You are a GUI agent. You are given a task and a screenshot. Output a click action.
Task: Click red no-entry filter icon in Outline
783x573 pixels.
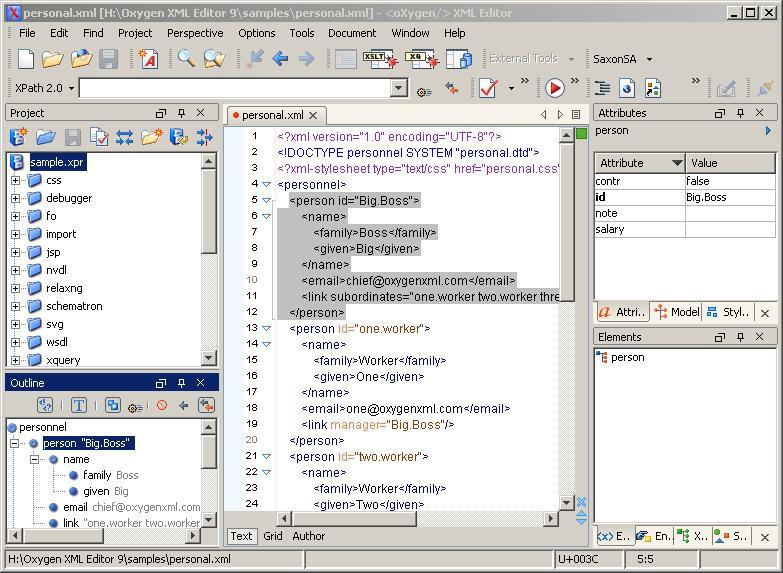click(x=162, y=405)
